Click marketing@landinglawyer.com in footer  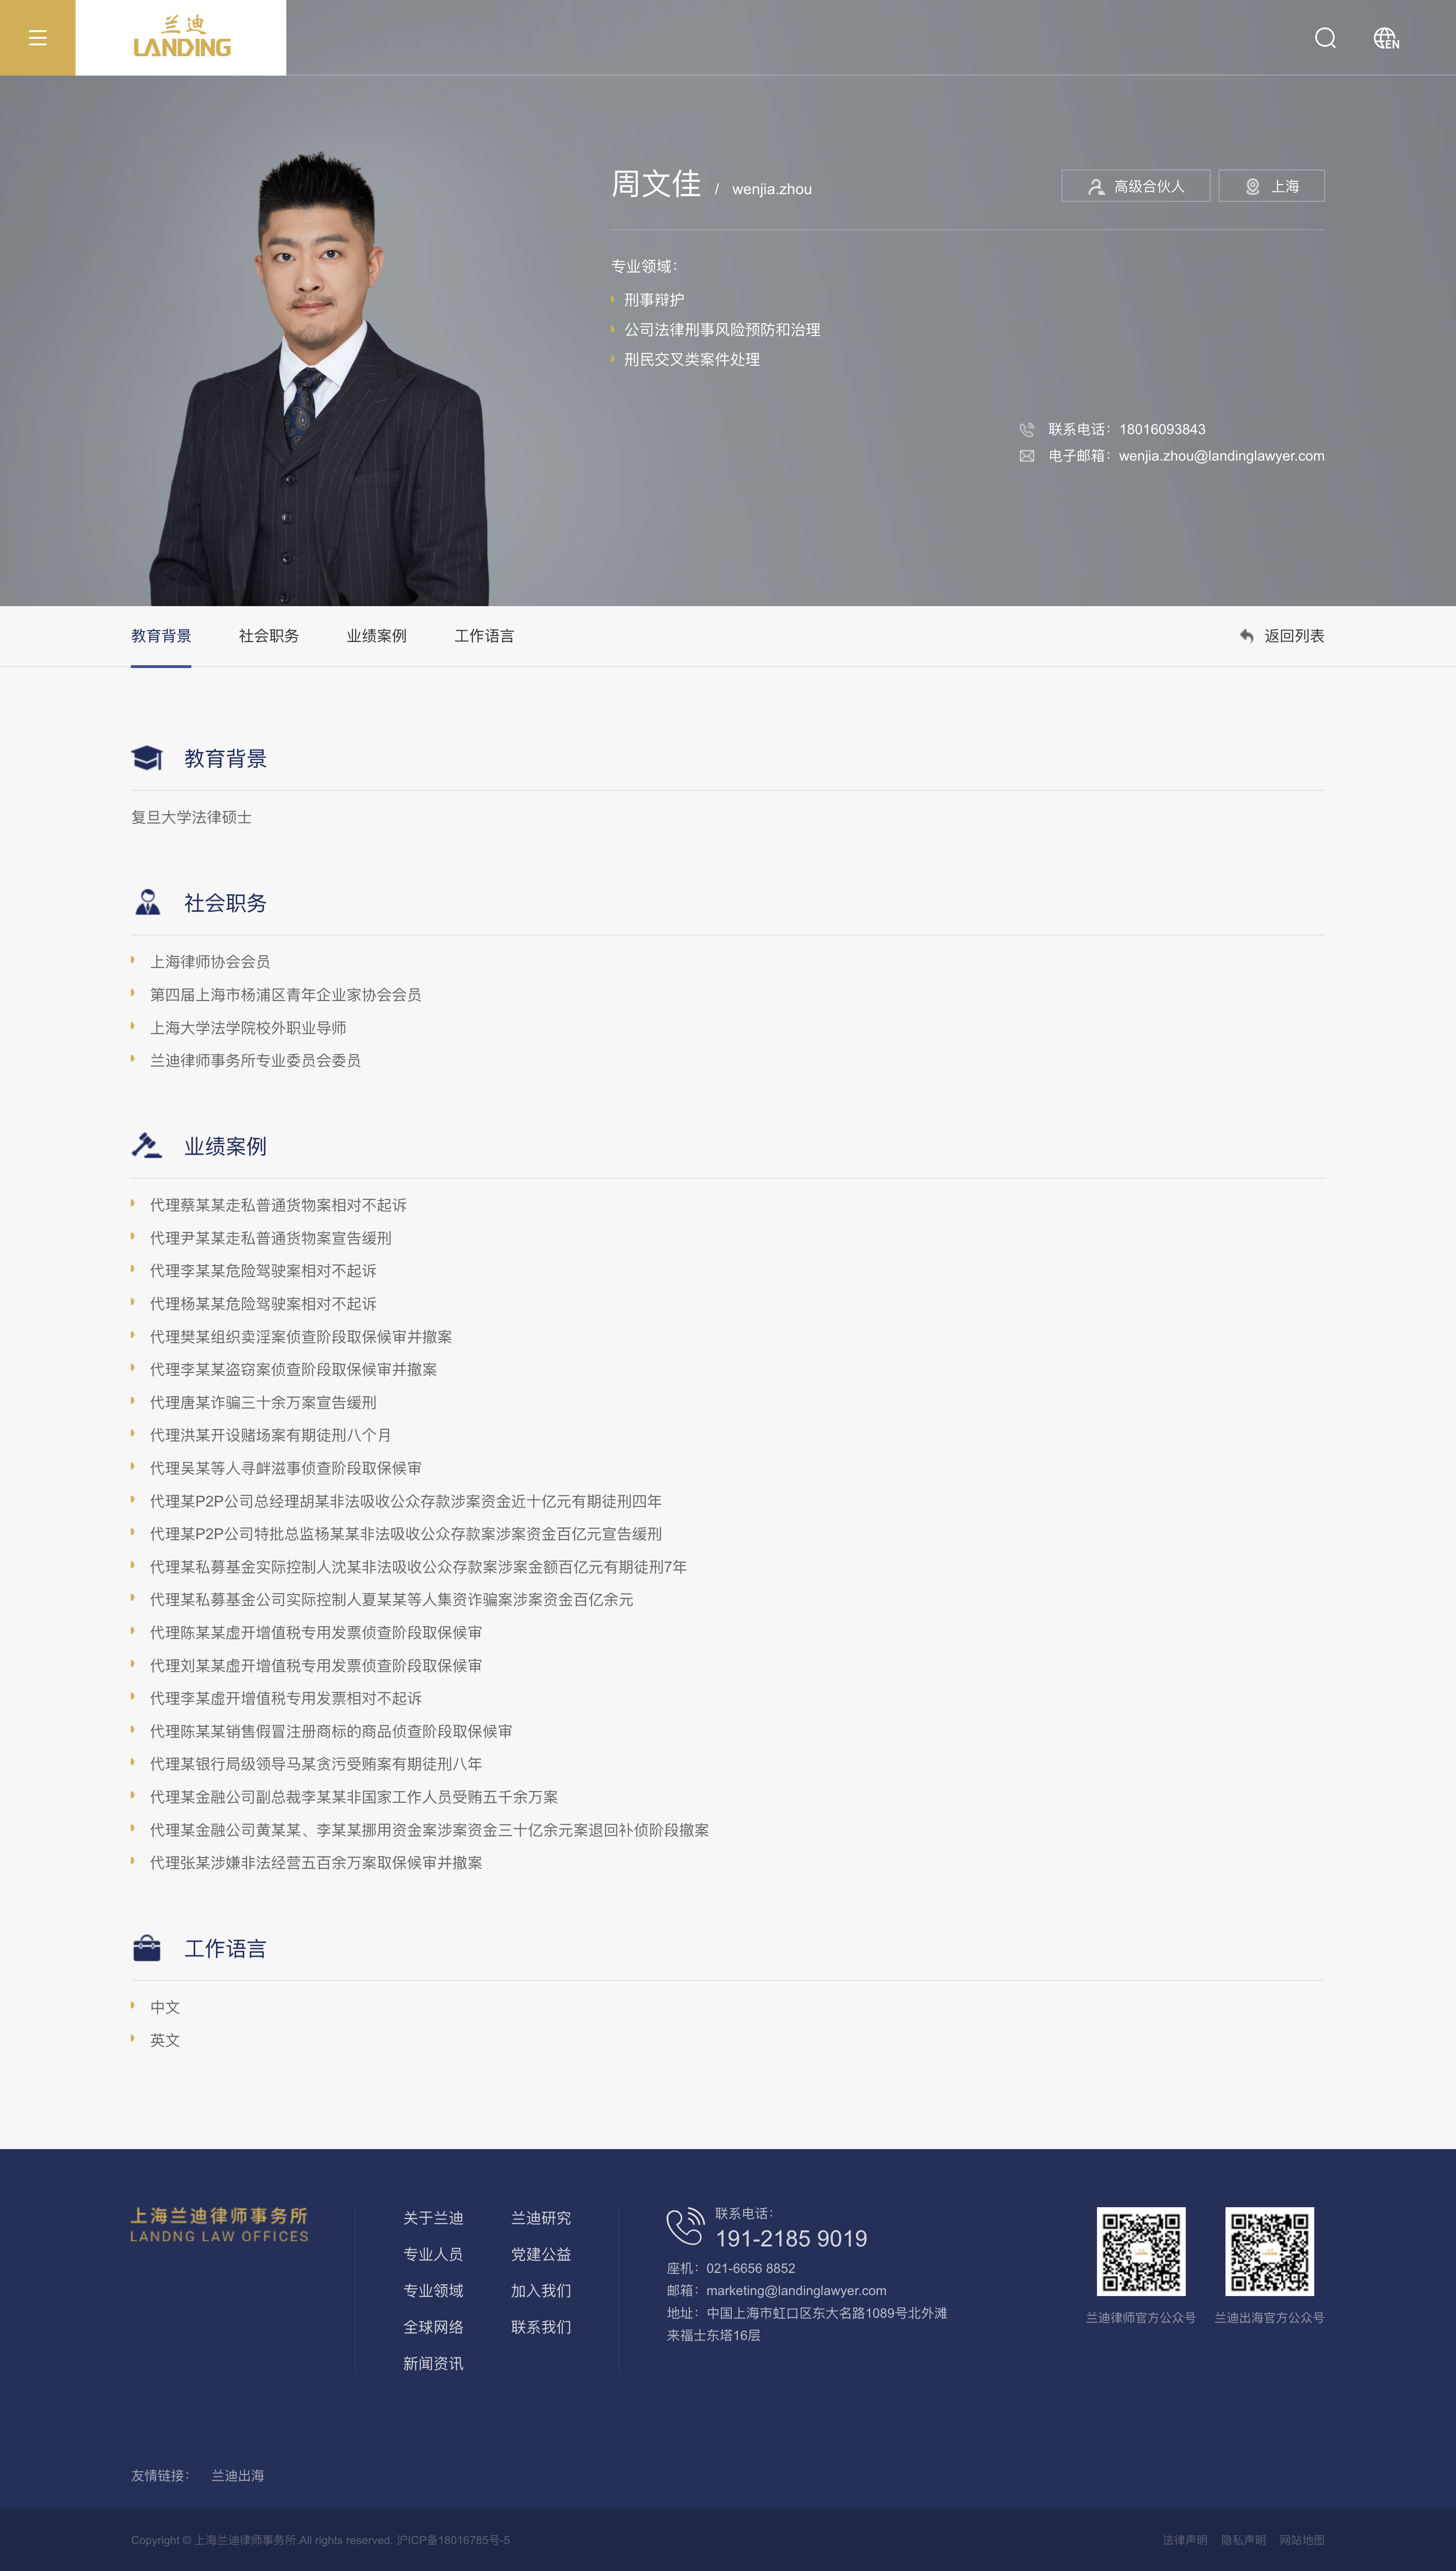coord(796,2291)
